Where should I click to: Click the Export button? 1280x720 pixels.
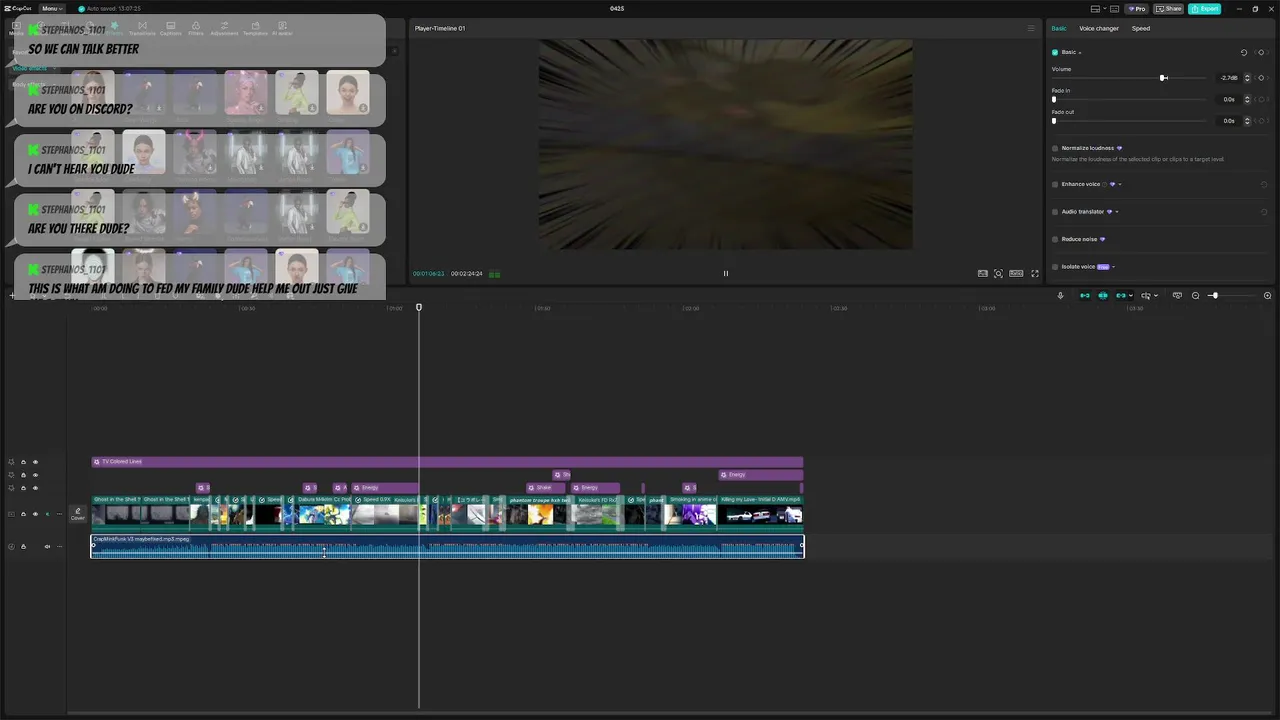[x=1205, y=8]
